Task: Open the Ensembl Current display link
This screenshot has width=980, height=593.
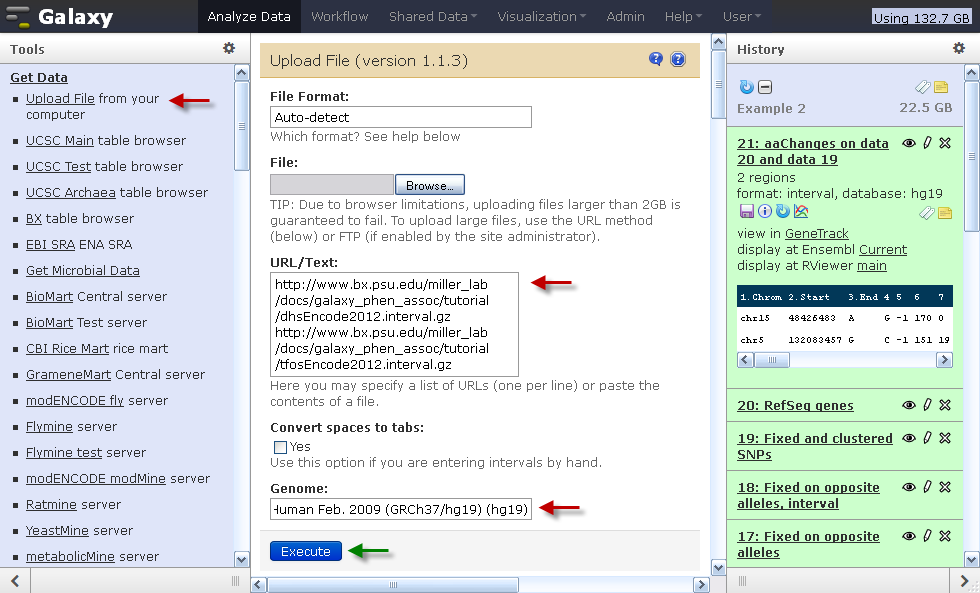Action: [882, 249]
